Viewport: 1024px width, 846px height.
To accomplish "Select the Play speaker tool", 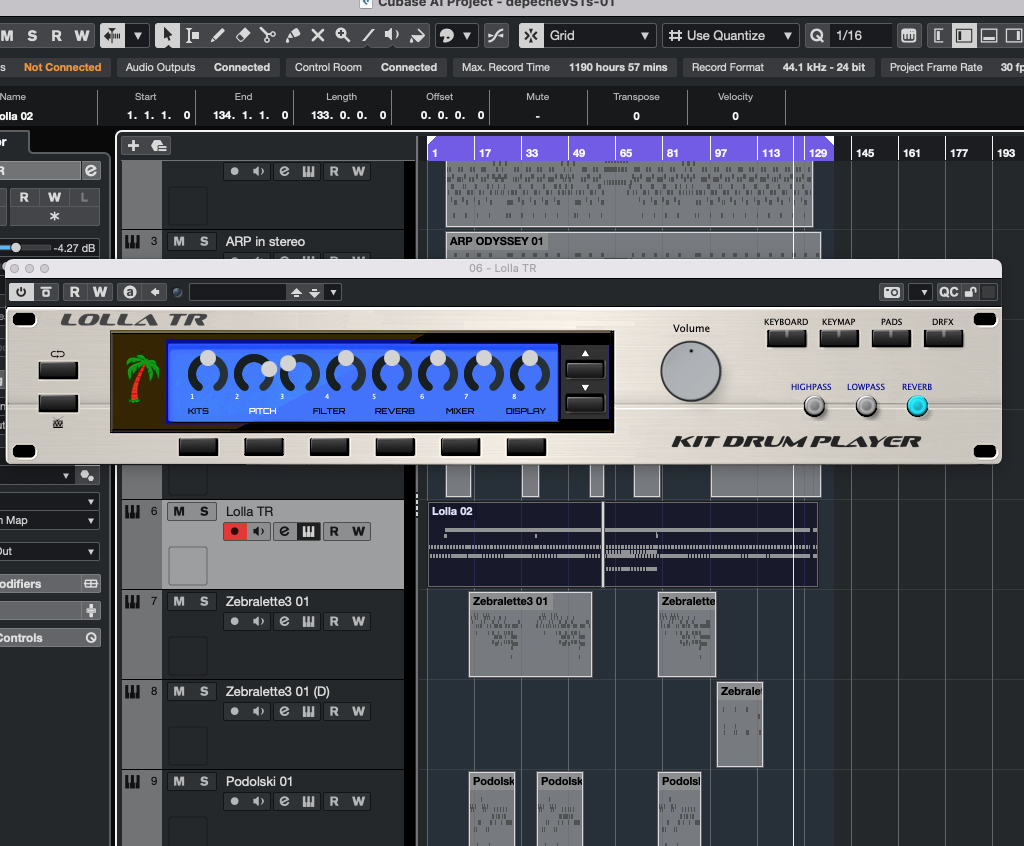I will 392,35.
